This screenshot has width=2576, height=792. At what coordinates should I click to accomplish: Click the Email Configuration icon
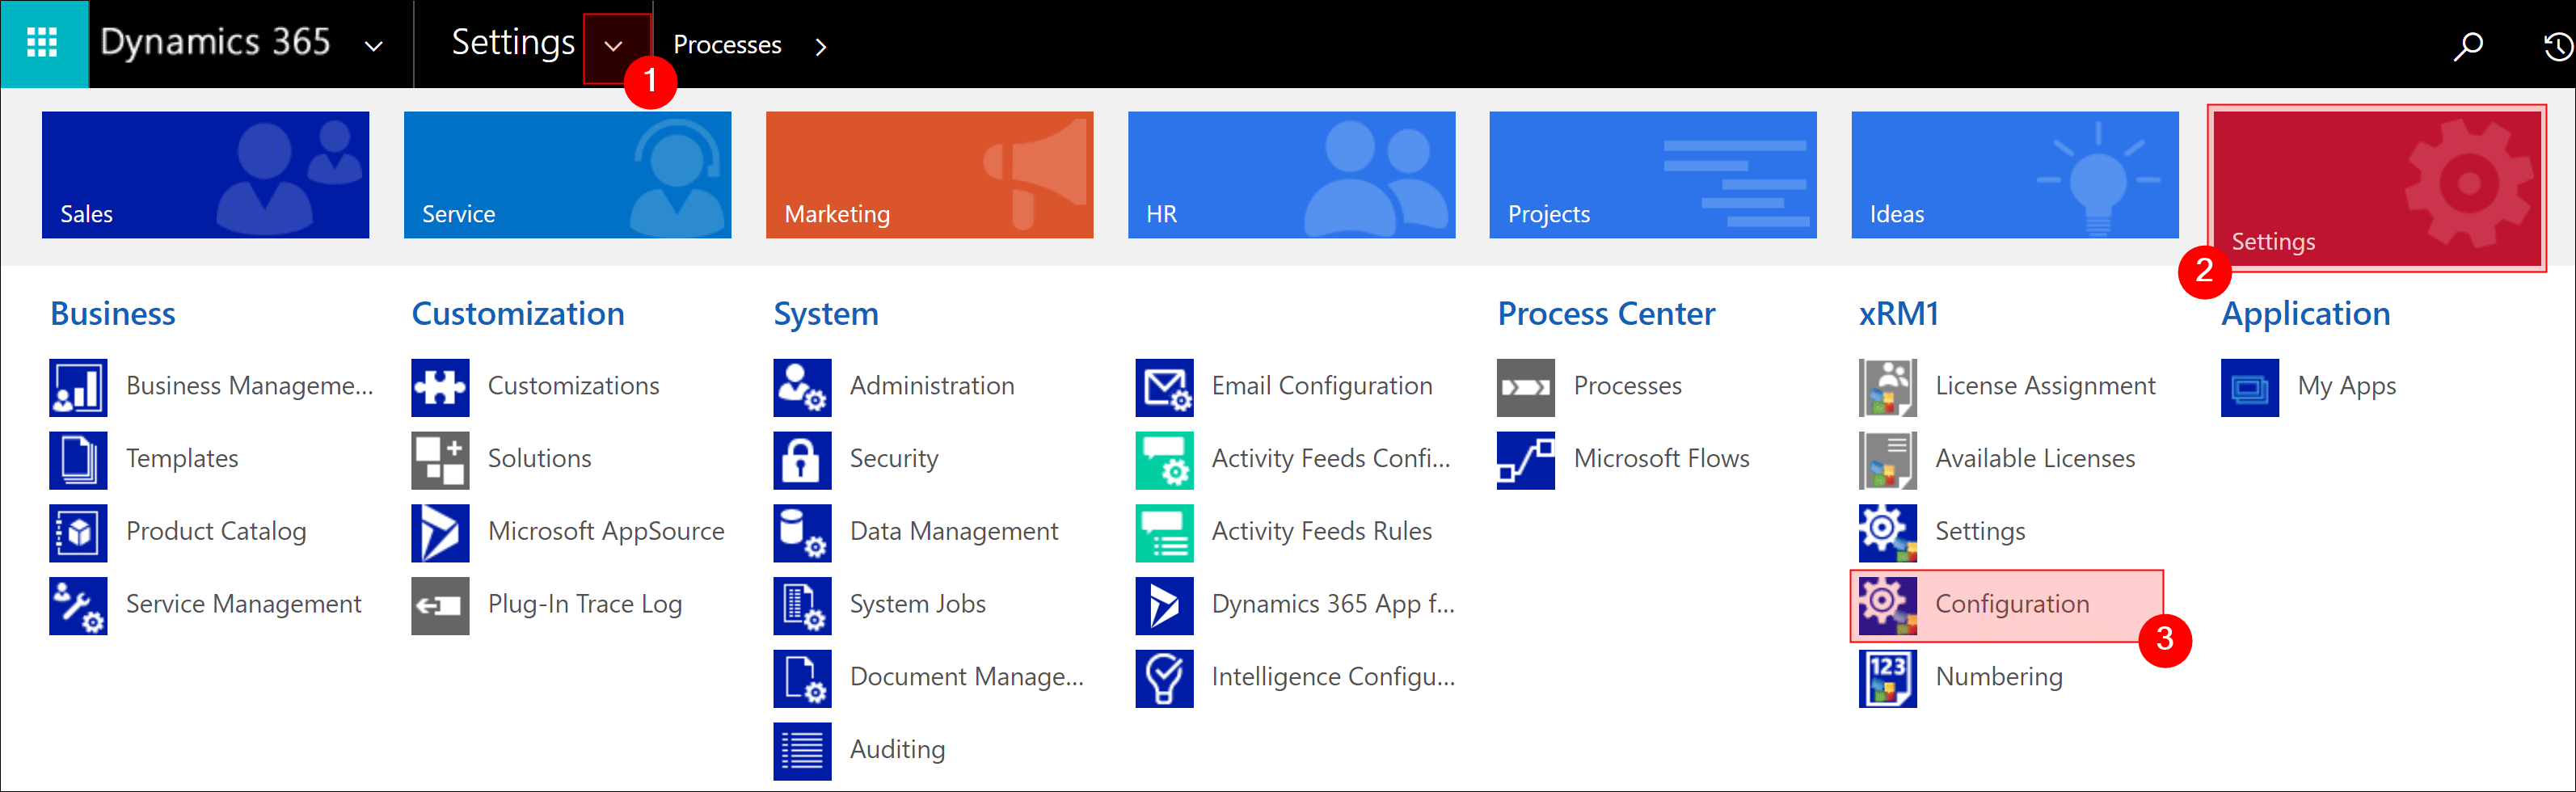(1164, 387)
